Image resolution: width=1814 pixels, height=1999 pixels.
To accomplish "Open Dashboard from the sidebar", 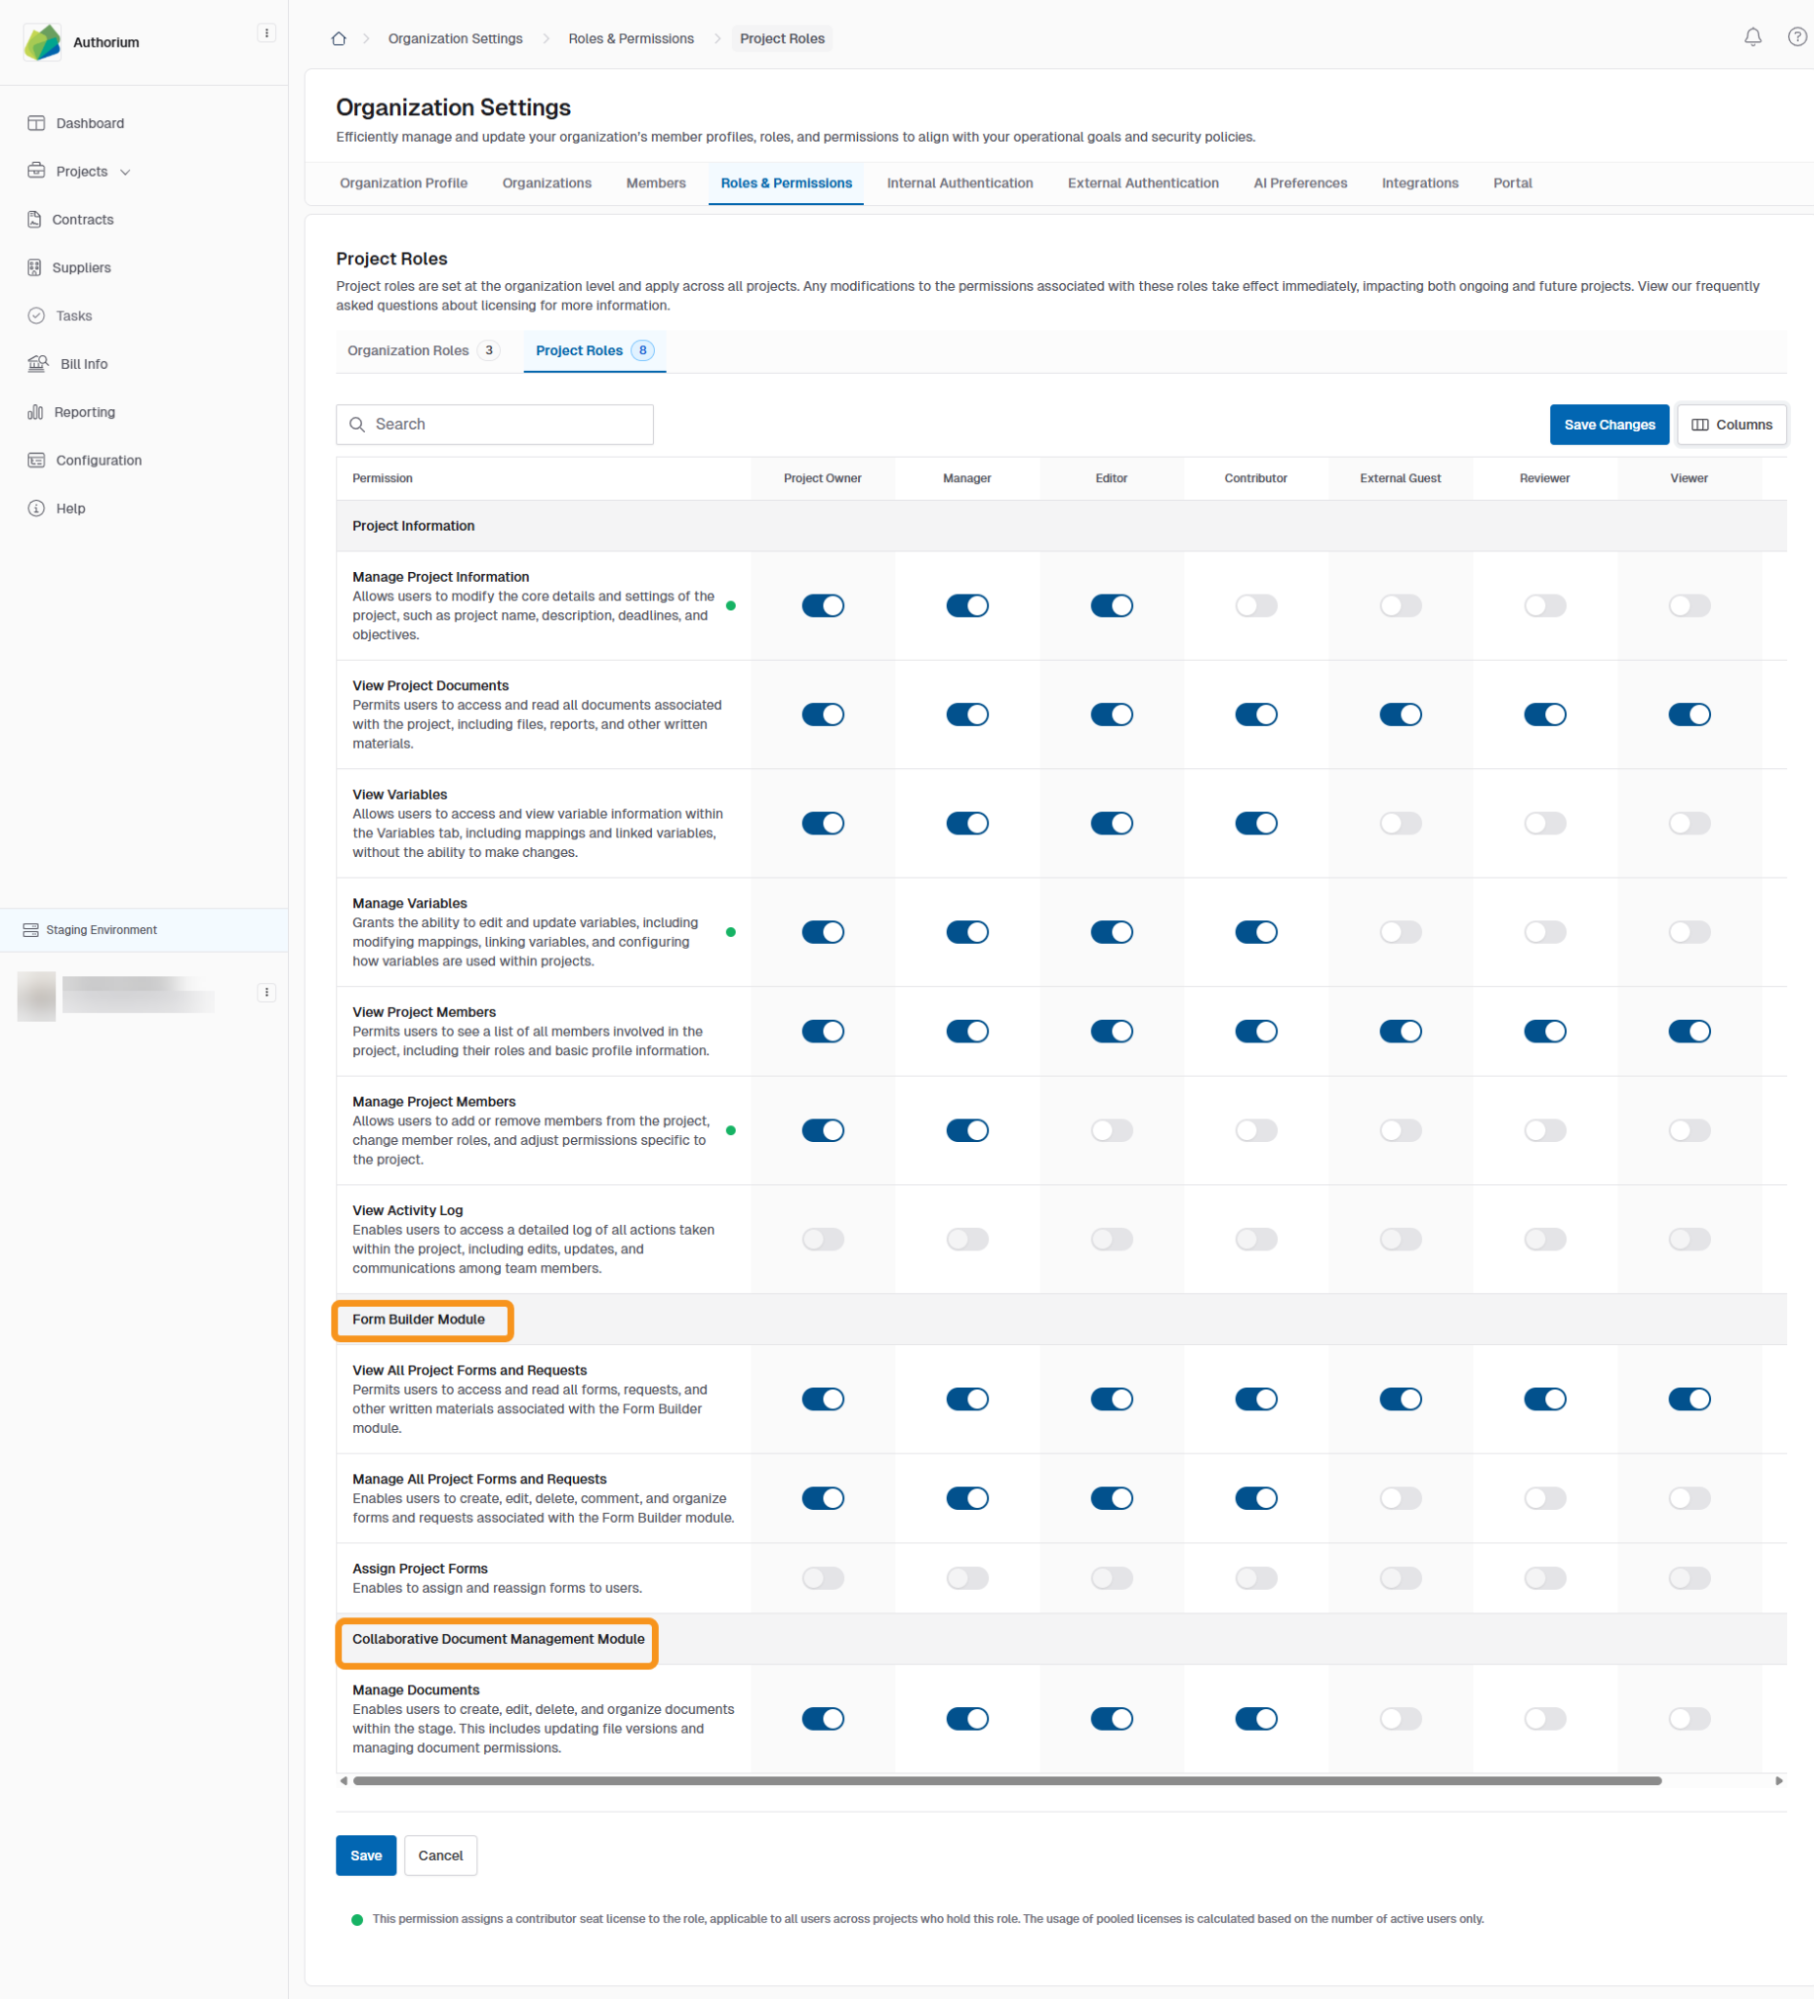I will tap(89, 123).
